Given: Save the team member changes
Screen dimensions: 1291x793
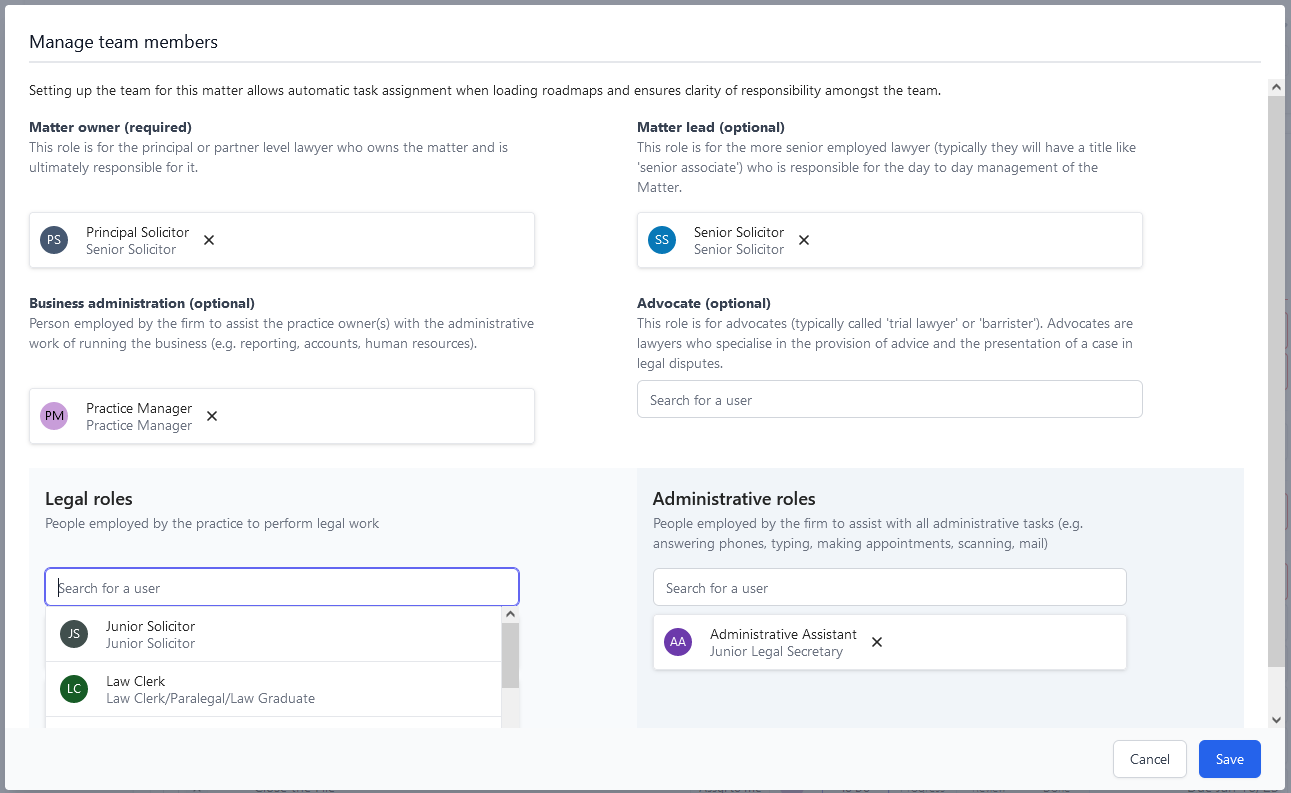Looking at the screenshot, I should 1229,759.
